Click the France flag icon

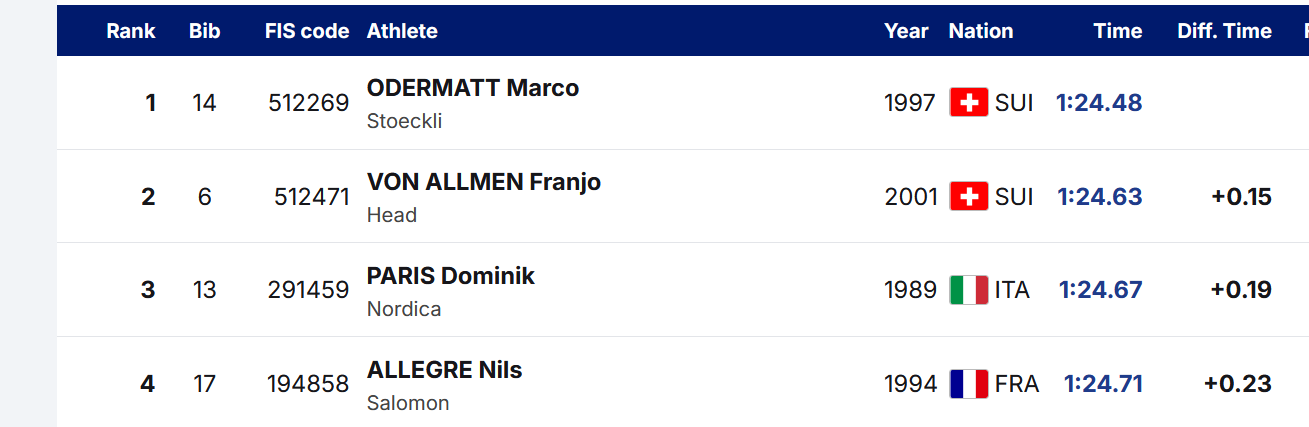(968, 384)
